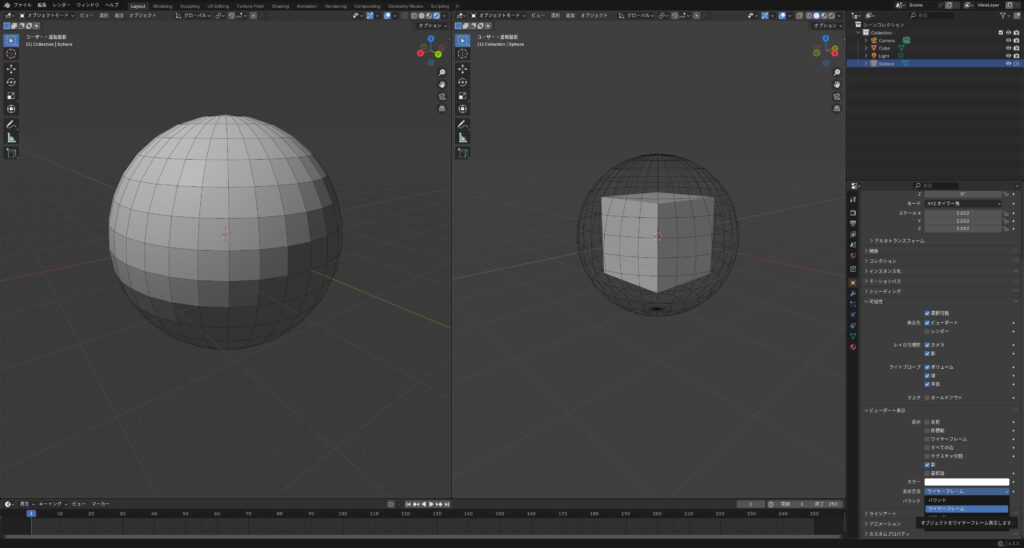1024x548 pixels.
Task: Toggle the ボリューム light probe checkbox
Action: tap(927, 367)
